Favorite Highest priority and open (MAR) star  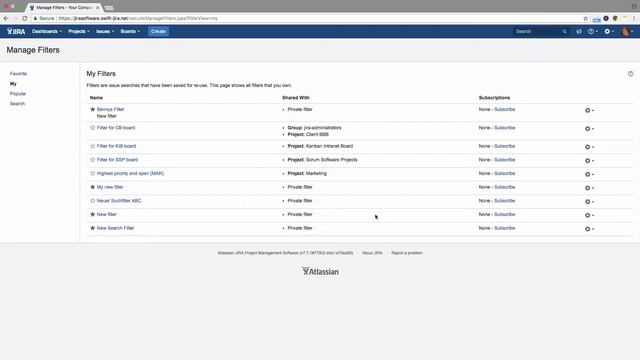click(93, 173)
